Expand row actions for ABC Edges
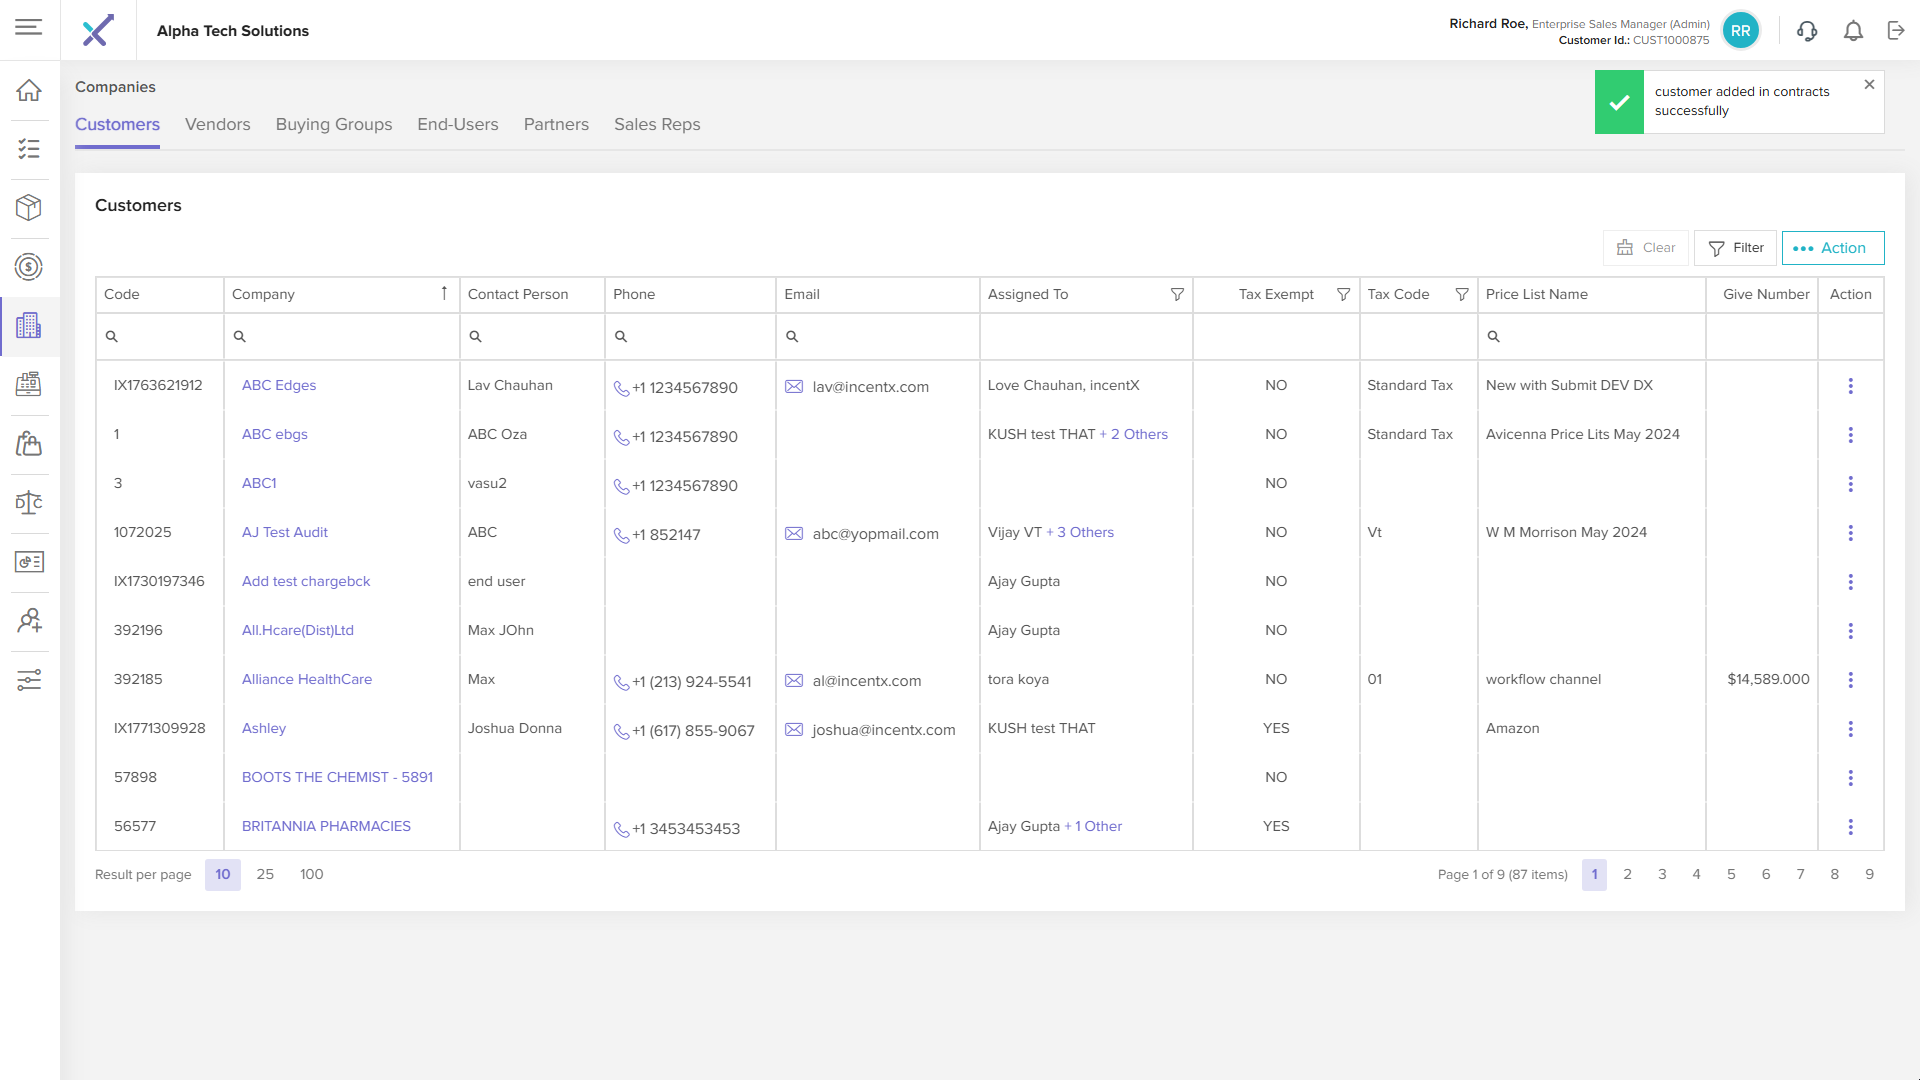This screenshot has width=1920, height=1080. [1850, 386]
